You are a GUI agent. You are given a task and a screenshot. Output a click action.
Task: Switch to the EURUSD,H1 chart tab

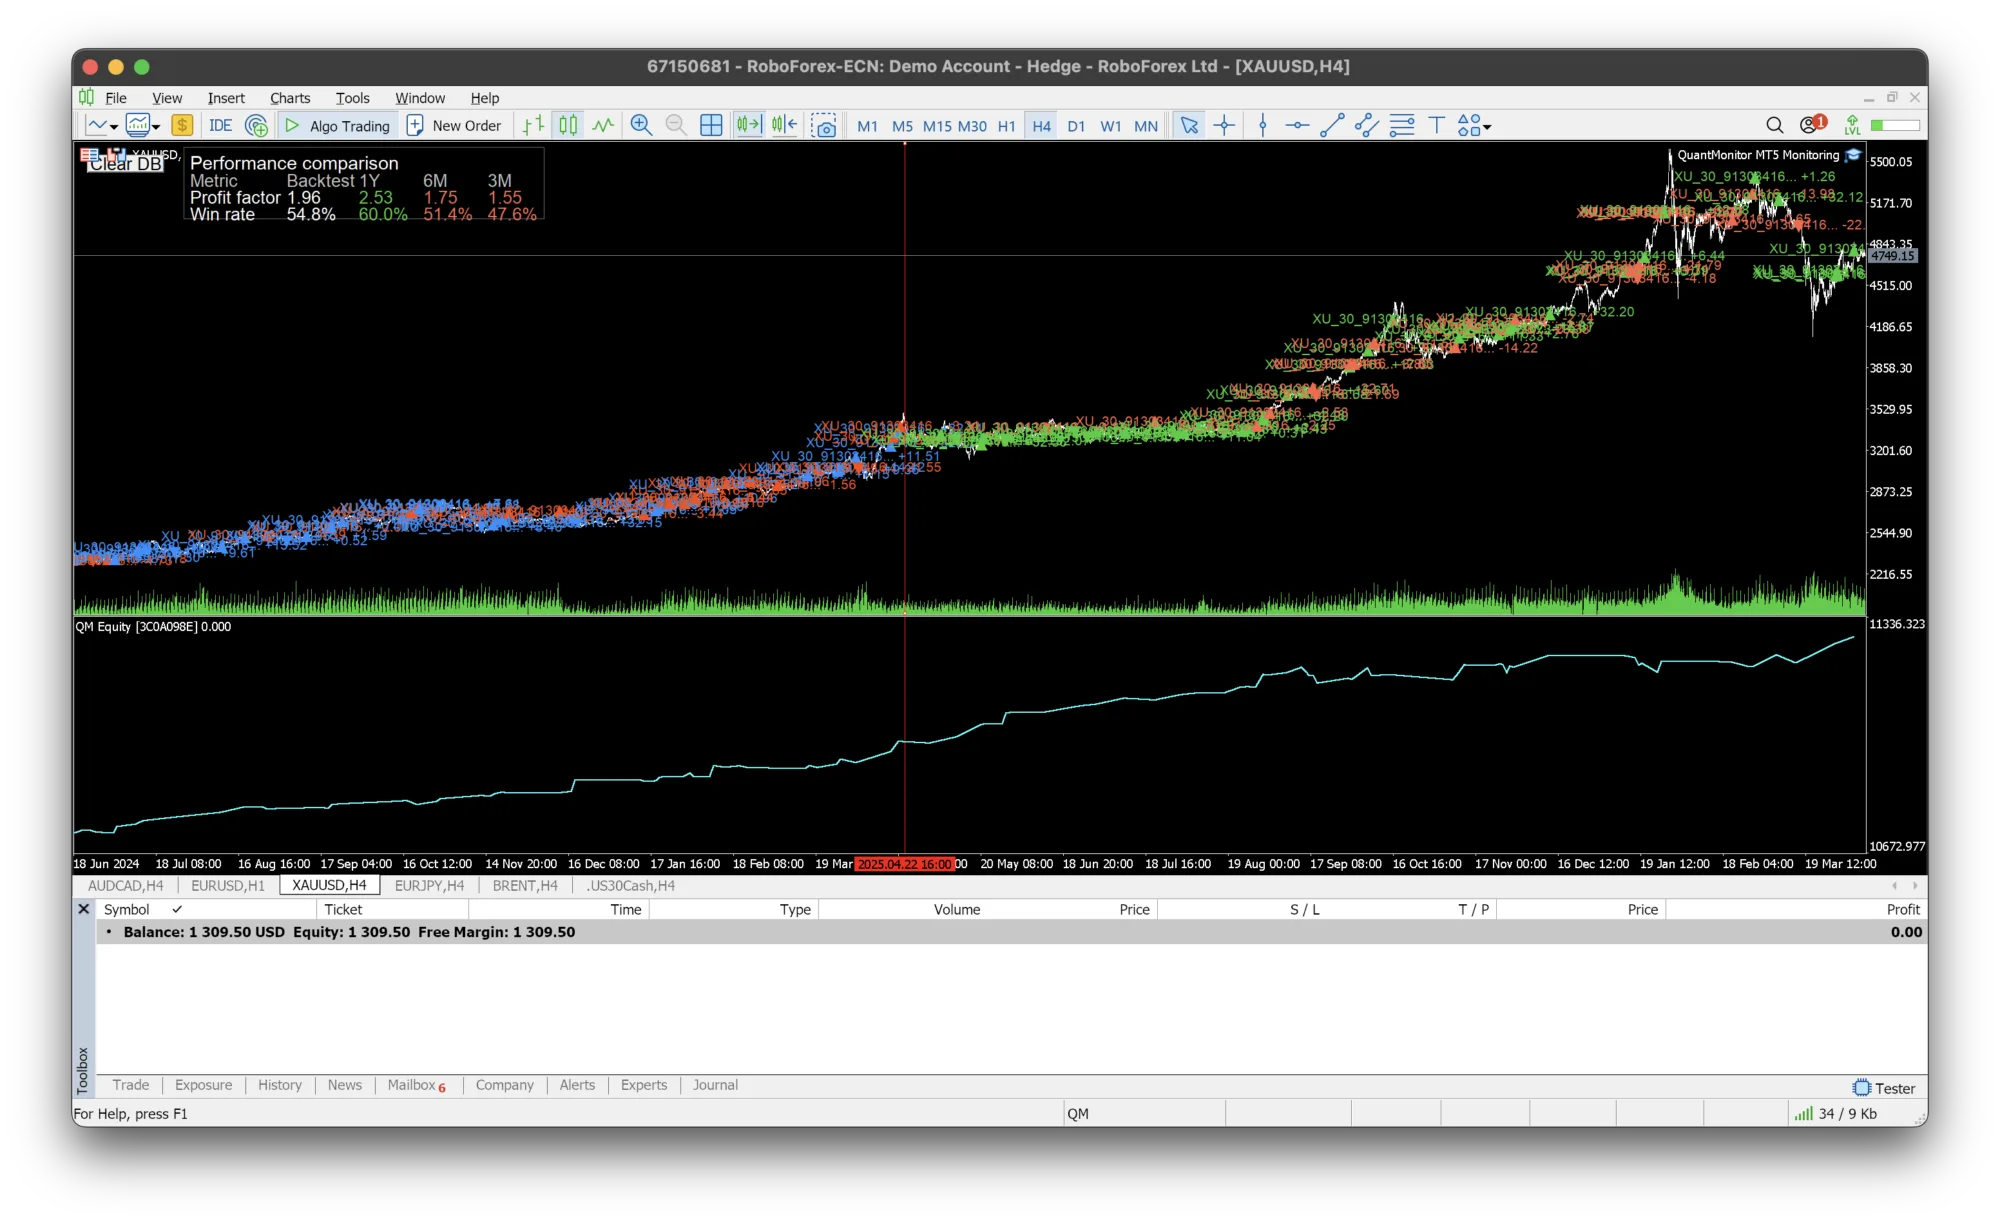coord(228,885)
